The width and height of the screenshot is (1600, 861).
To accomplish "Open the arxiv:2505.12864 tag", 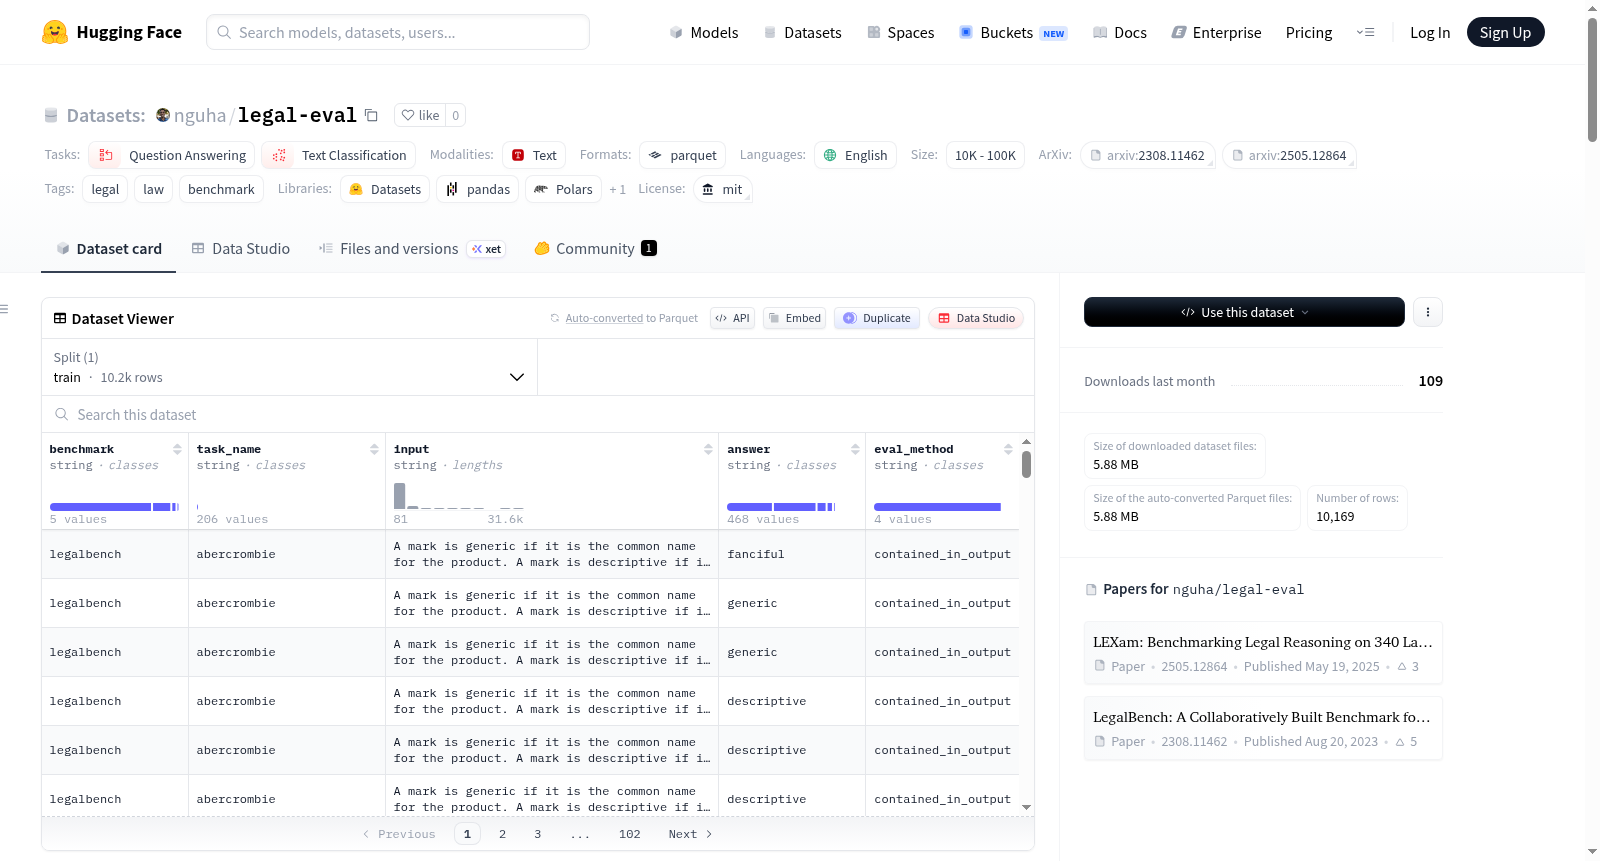I will (x=1289, y=155).
